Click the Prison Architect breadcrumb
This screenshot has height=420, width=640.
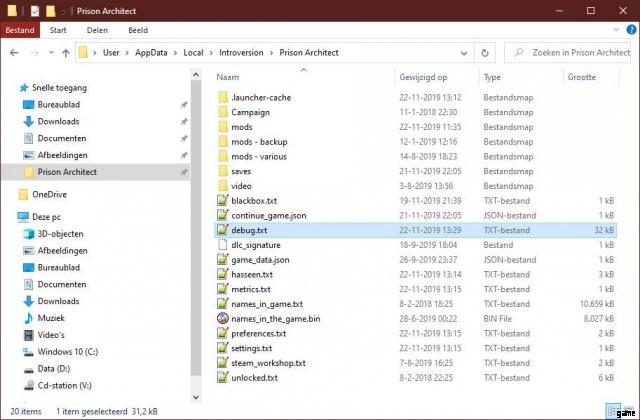(x=309, y=53)
